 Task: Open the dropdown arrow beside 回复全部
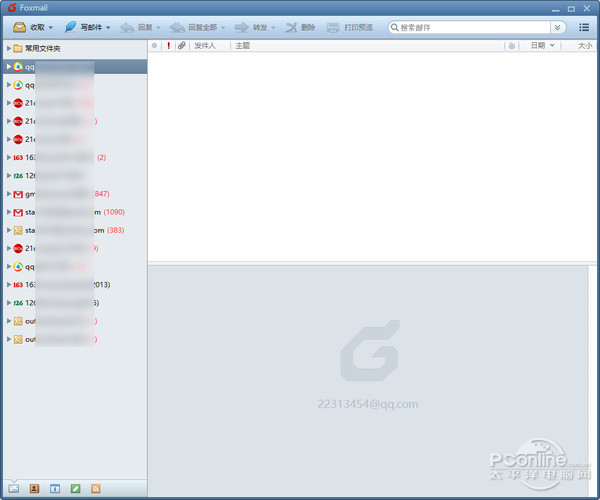pos(223,28)
